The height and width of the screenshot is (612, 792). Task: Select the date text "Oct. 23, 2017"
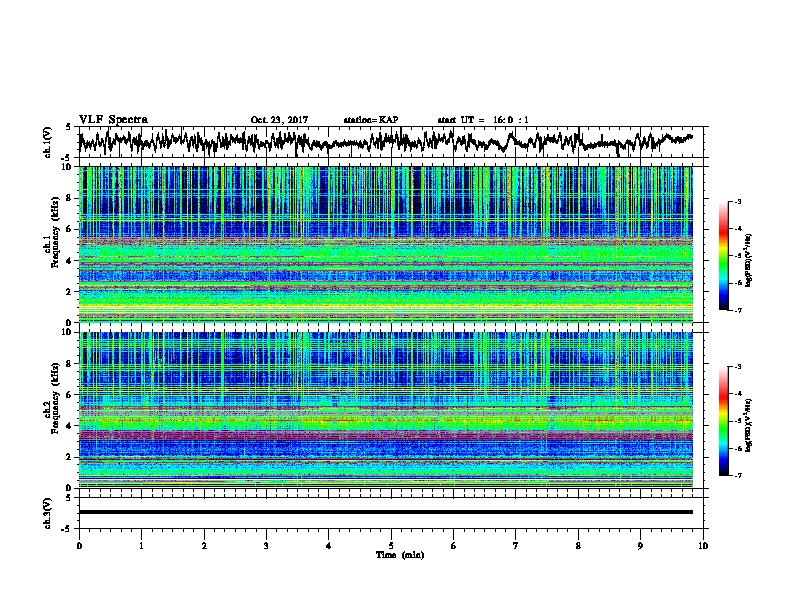[x=279, y=120]
